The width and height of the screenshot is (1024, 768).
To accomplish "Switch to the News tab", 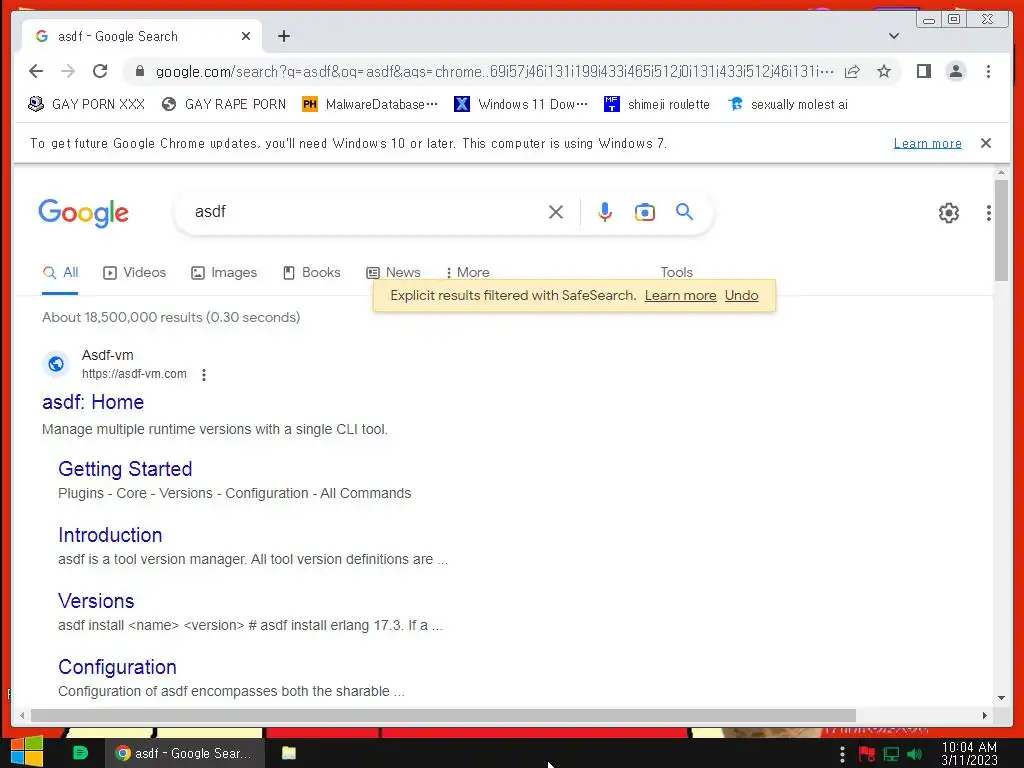I will [393, 272].
